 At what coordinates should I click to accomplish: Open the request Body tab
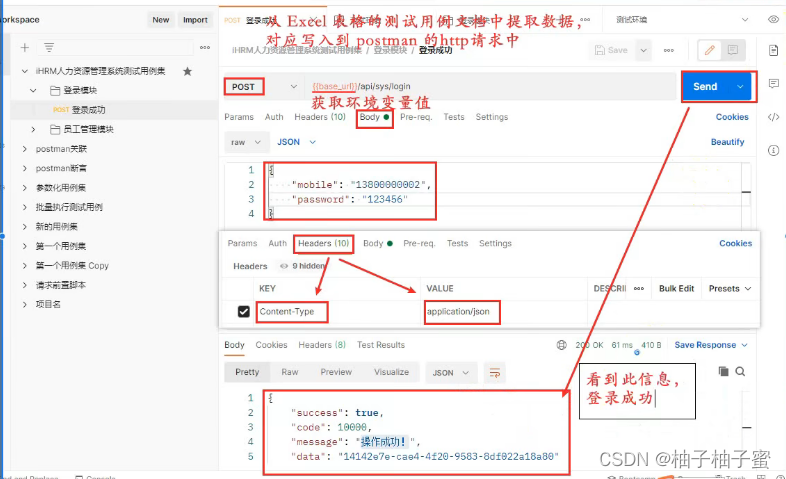pyautogui.click(x=374, y=117)
